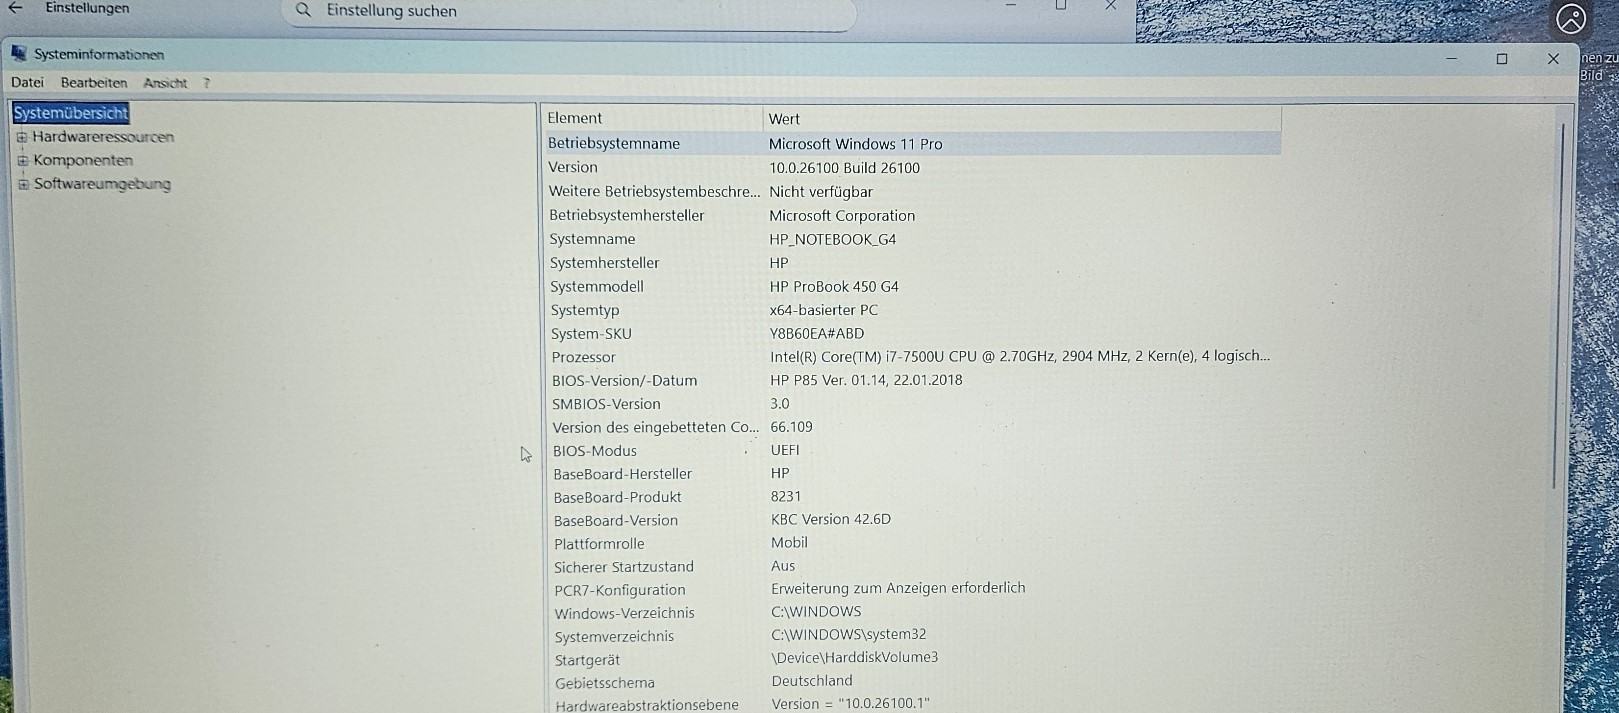This screenshot has height=713, width=1619.
Task: Click the value UEFI
Action: tap(785, 450)
